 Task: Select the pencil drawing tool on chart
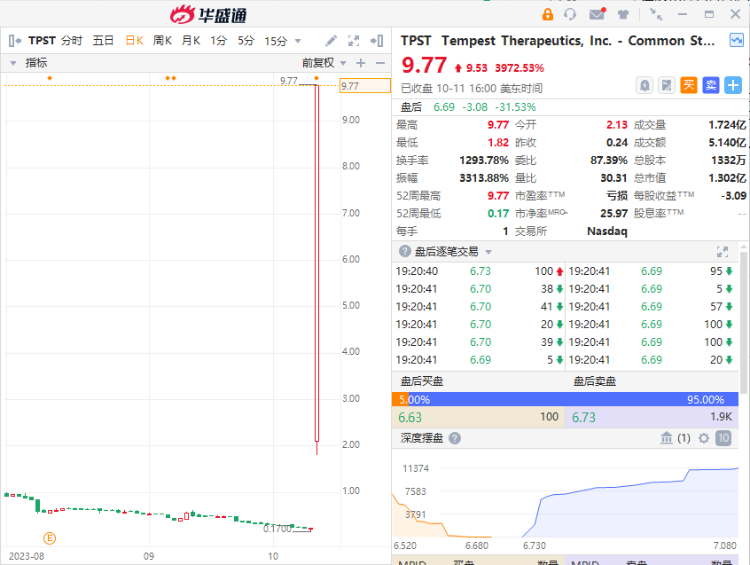point(331,41)
